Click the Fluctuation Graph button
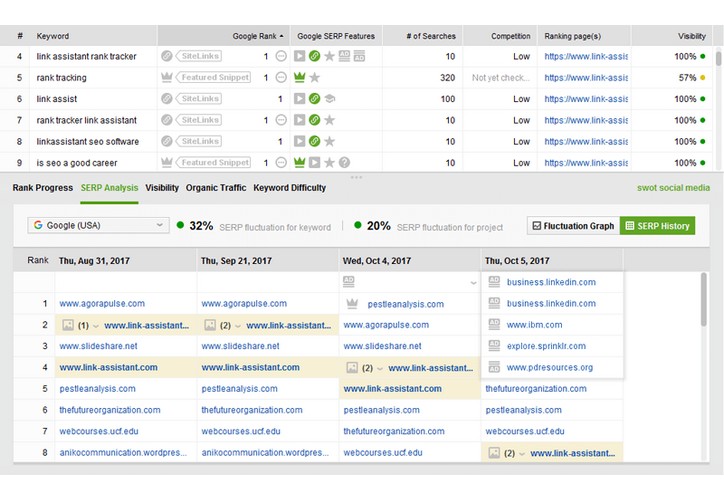The height and width of the screenshot is (500, 724). click(573, 226)
